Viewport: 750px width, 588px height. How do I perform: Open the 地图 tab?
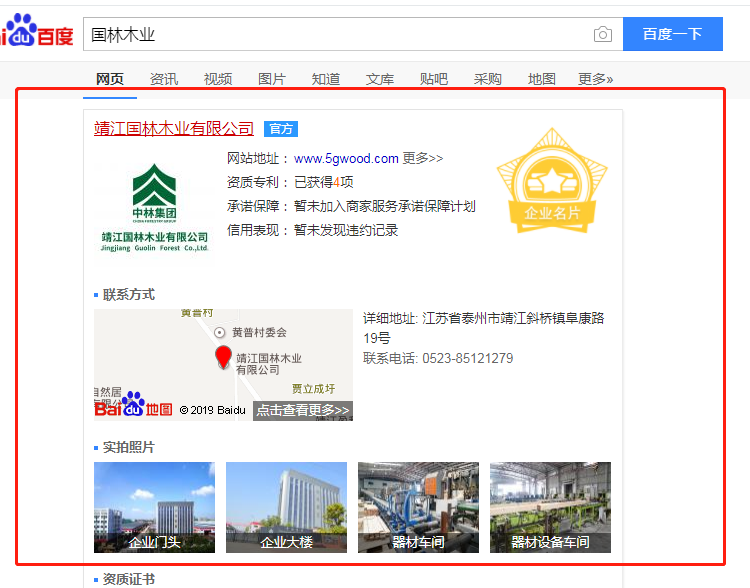(x=542, y=79)
